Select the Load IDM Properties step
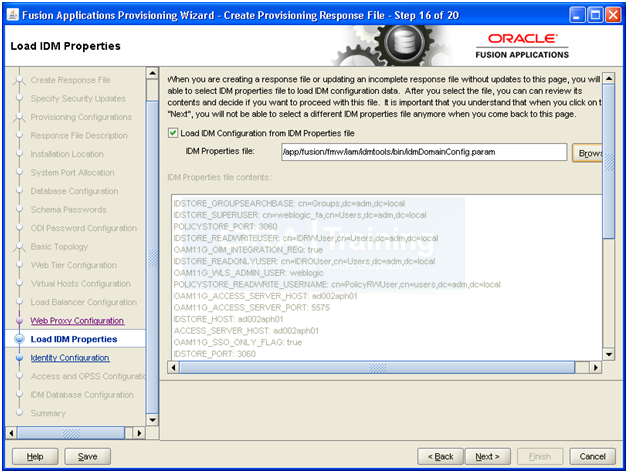 (74, 339)
